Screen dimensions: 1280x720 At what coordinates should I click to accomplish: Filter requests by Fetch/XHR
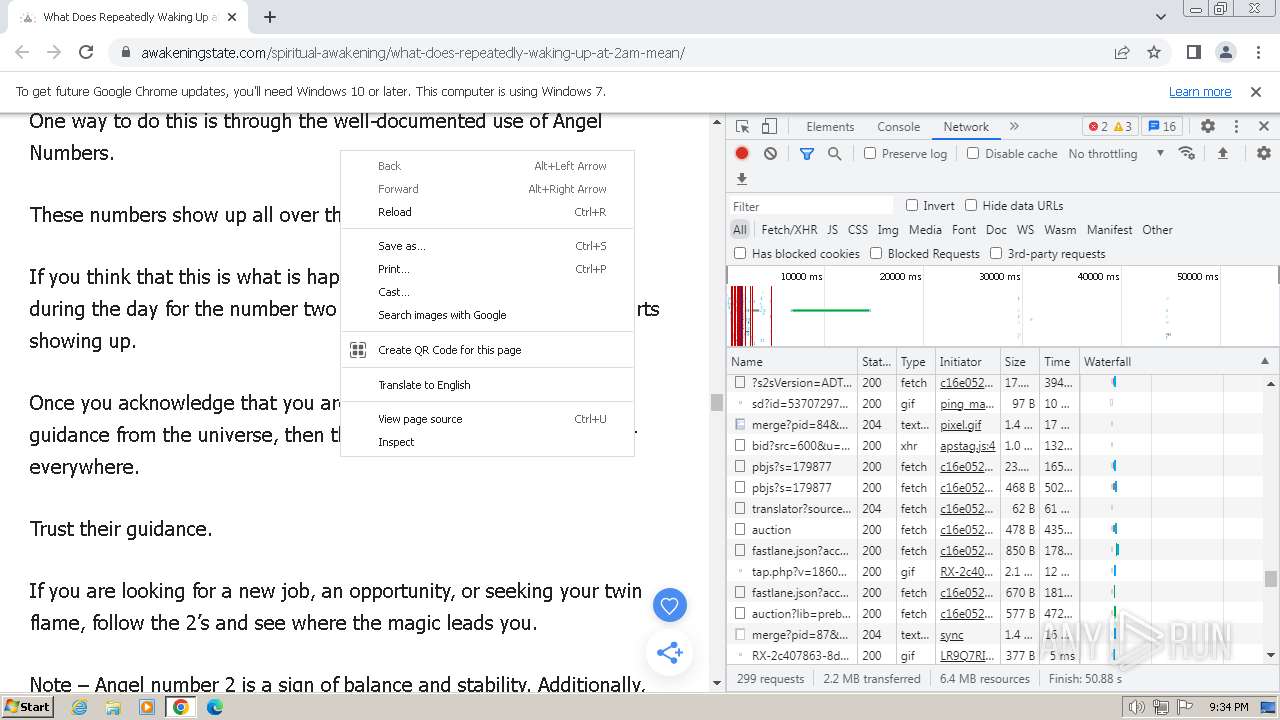tap(789, 230)
